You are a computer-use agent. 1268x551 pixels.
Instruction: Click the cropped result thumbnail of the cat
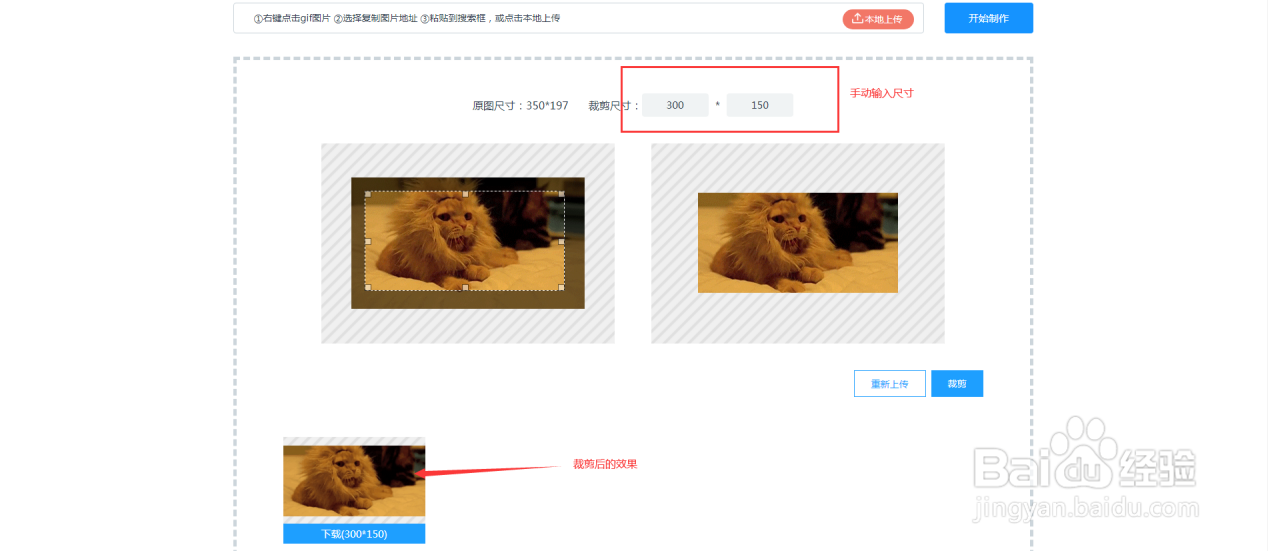click(x=354, y=481)
